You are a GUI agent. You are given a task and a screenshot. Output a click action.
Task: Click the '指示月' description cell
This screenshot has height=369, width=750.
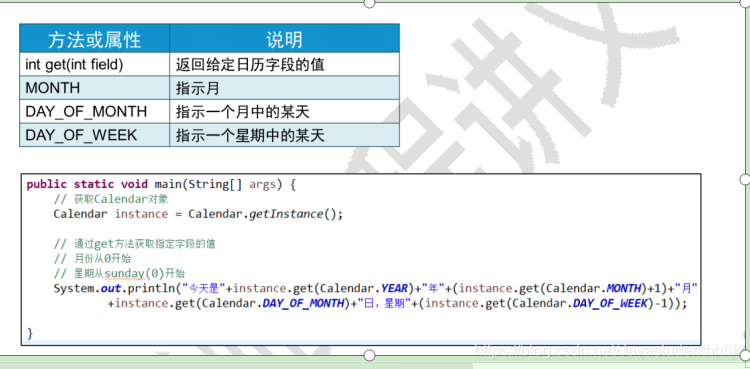pos(285,88)
